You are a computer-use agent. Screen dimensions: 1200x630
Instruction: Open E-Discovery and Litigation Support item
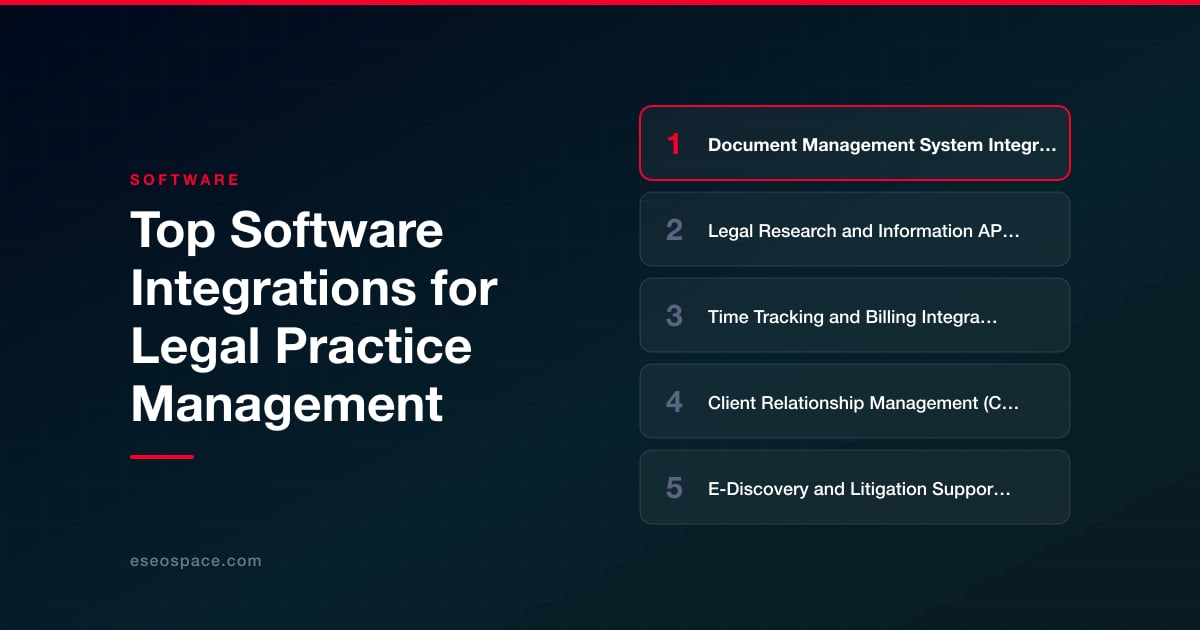[x=855, y=487]
